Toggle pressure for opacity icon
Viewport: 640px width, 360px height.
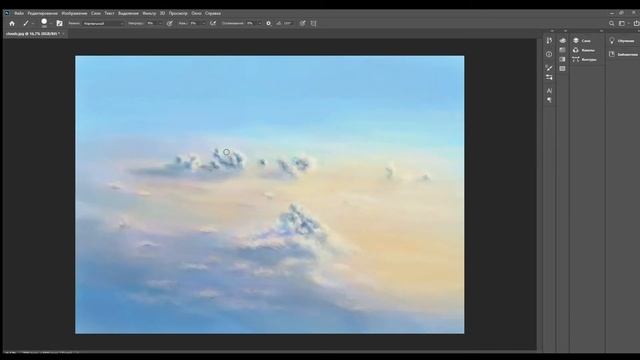(169, 23)
